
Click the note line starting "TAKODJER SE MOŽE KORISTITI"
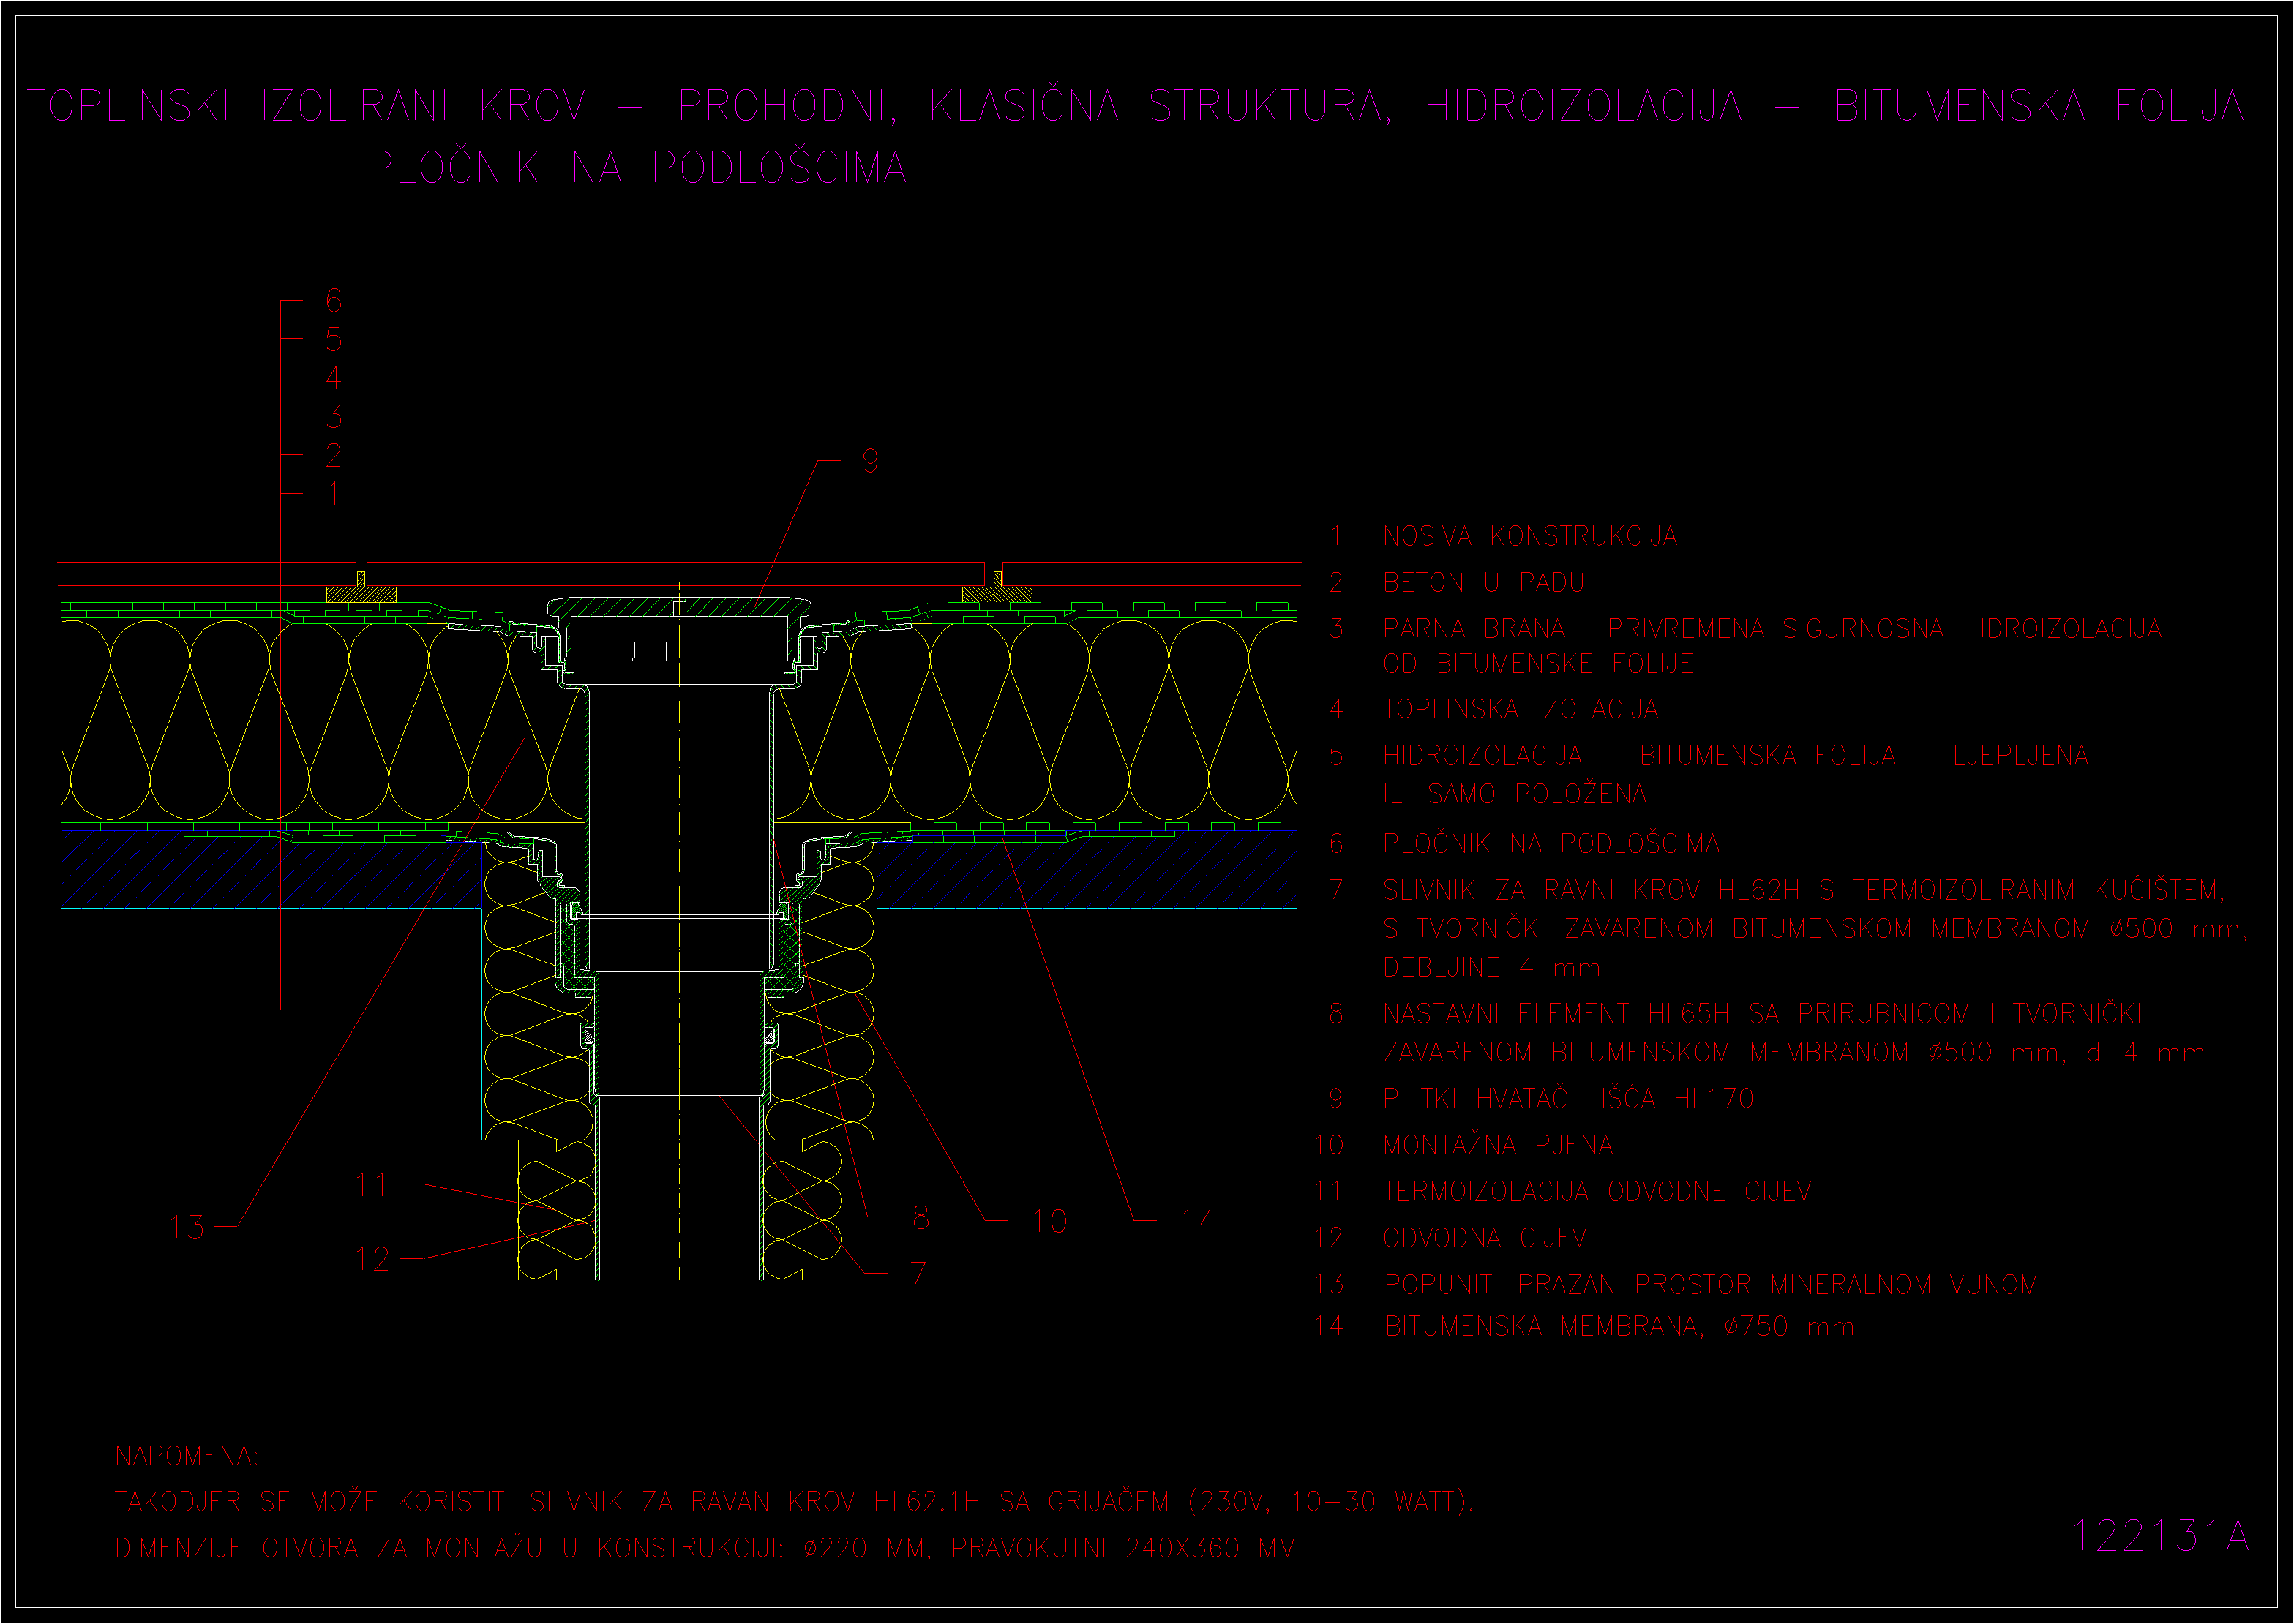click(x=795, y=1502)
